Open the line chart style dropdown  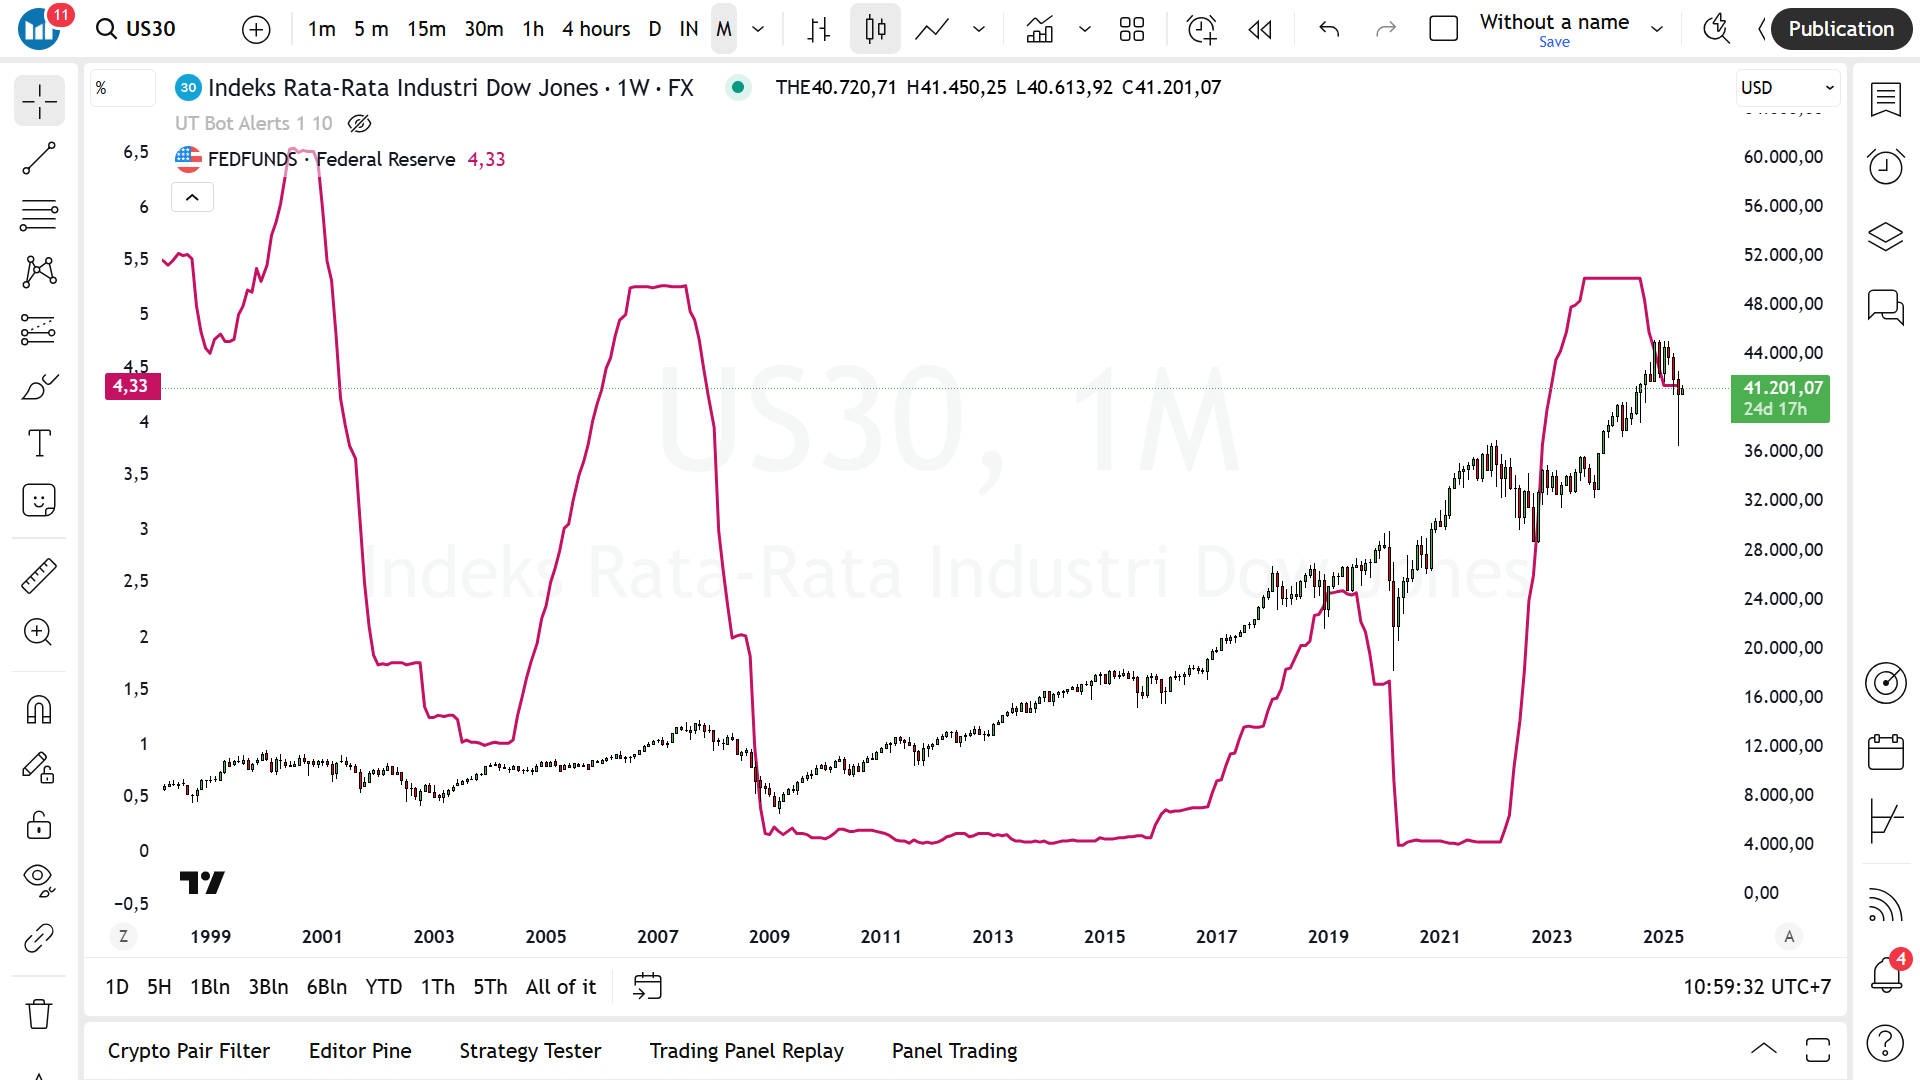click(979, 29)
